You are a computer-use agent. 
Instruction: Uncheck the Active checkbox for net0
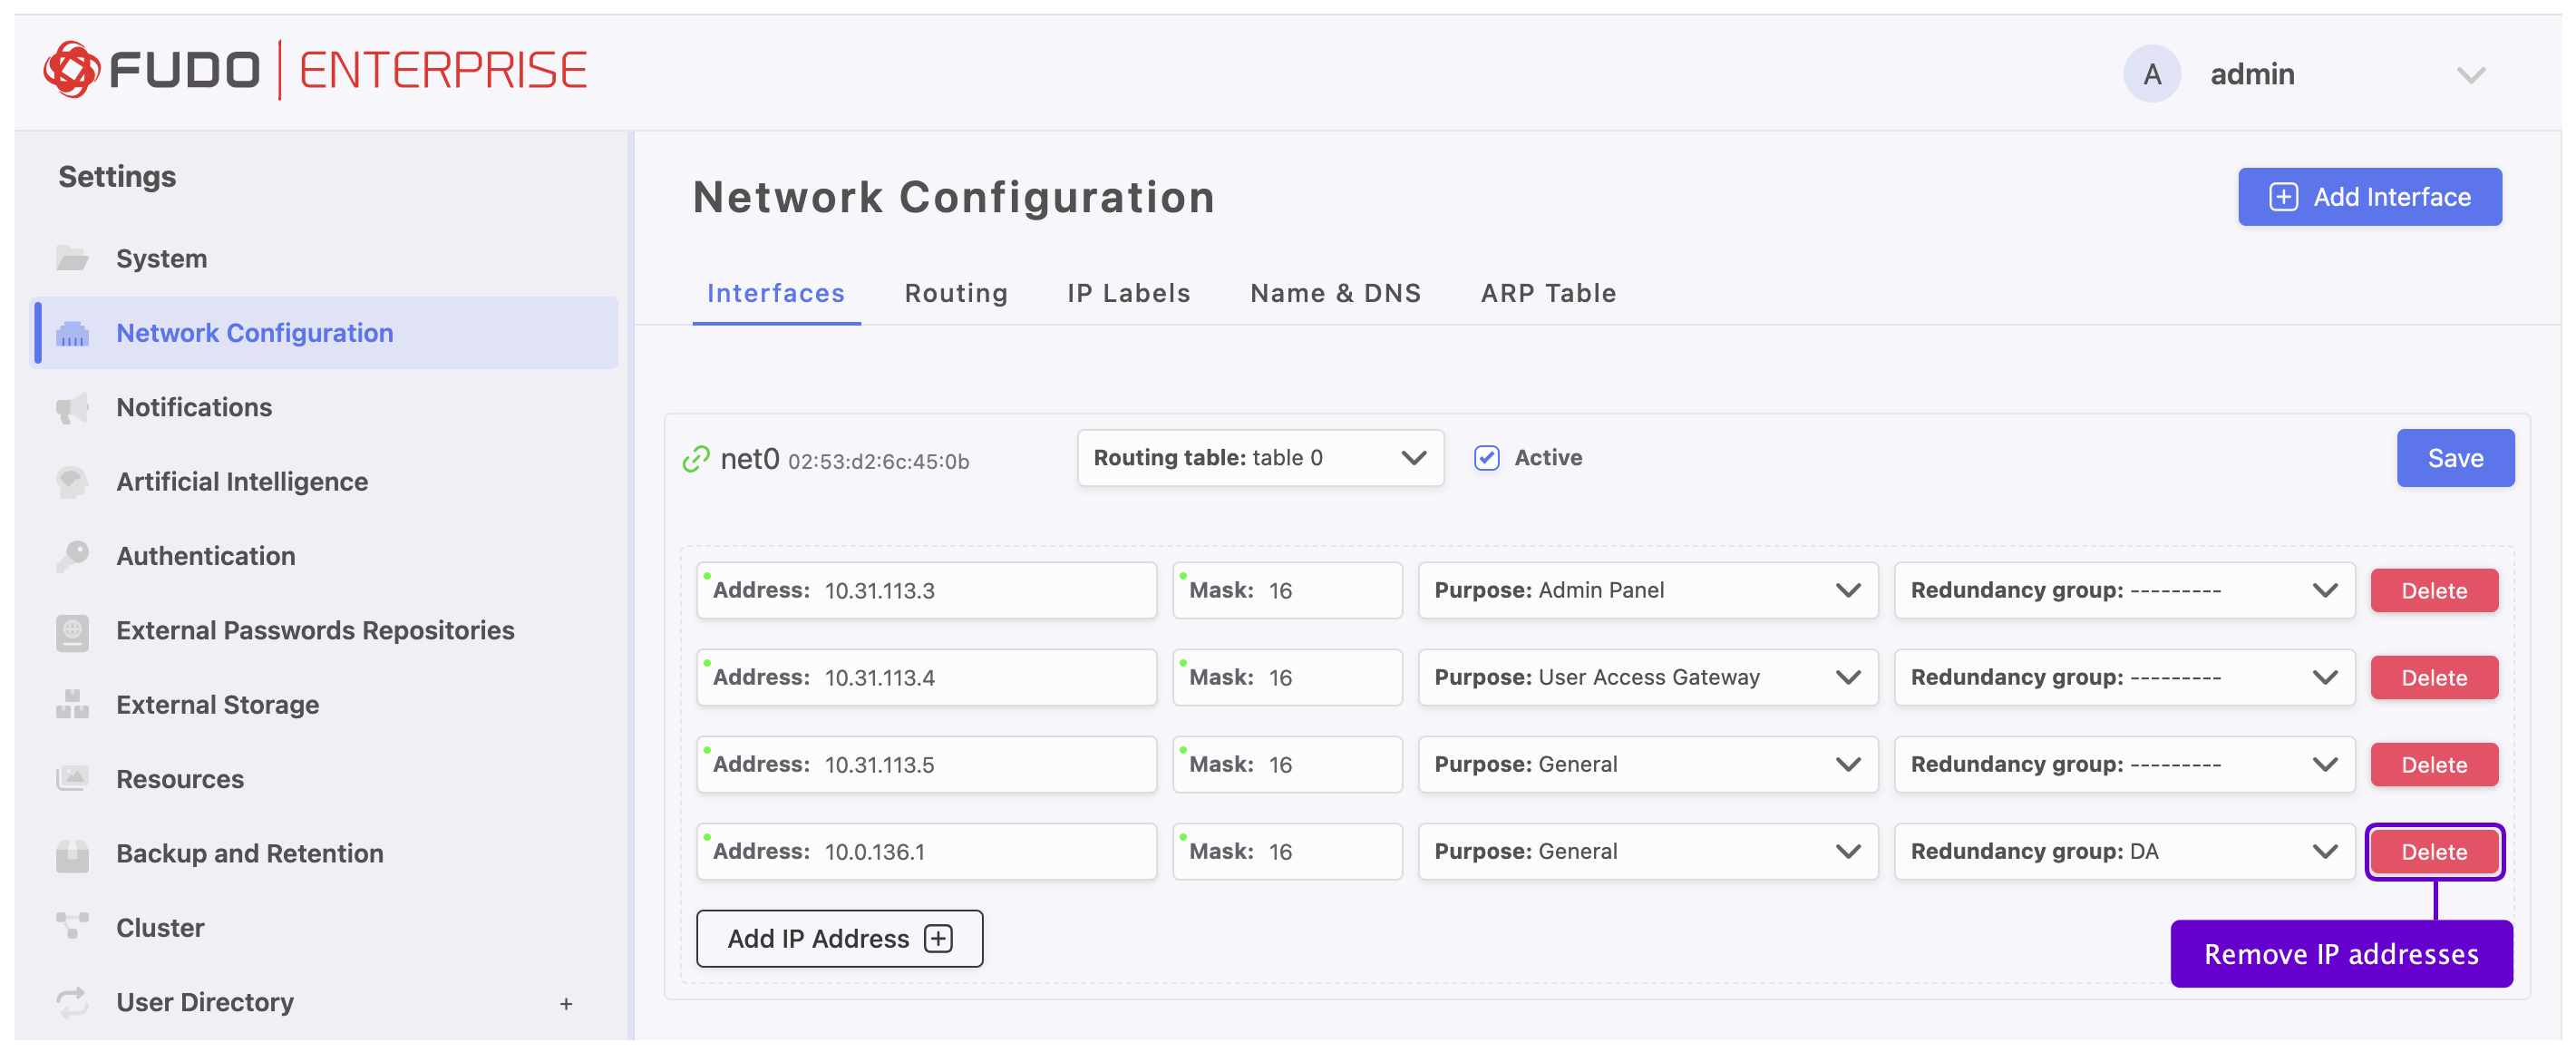[x=1486, y=458]
